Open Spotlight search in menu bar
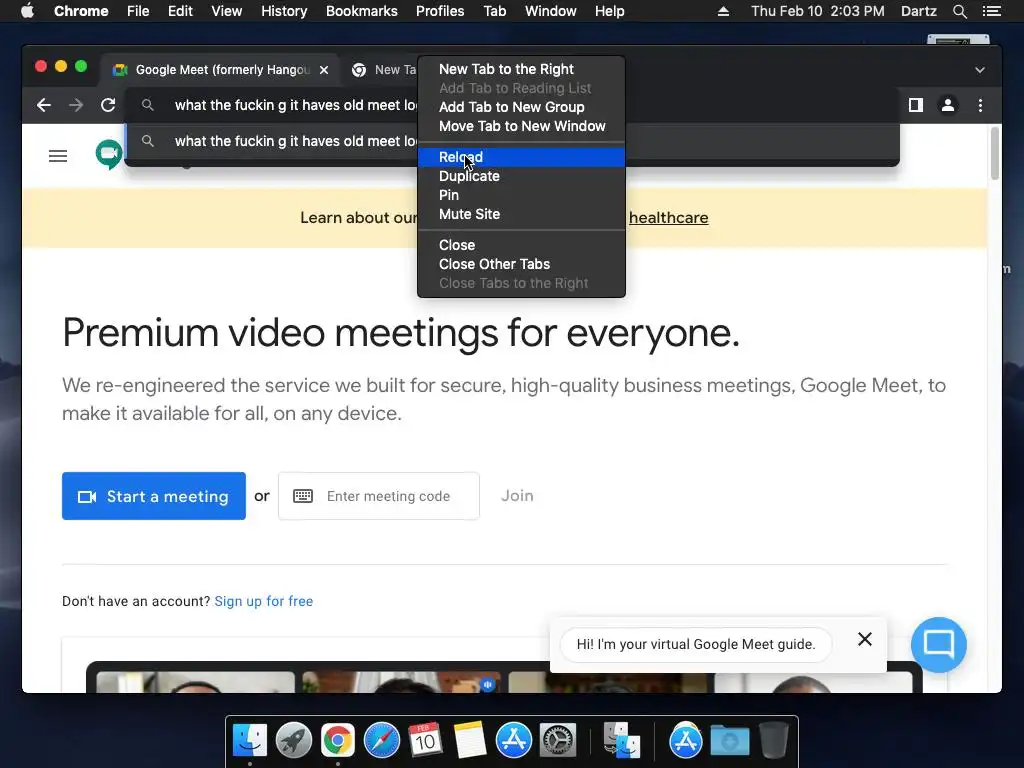Screen dimensions: 1024x768 [959, 11]
